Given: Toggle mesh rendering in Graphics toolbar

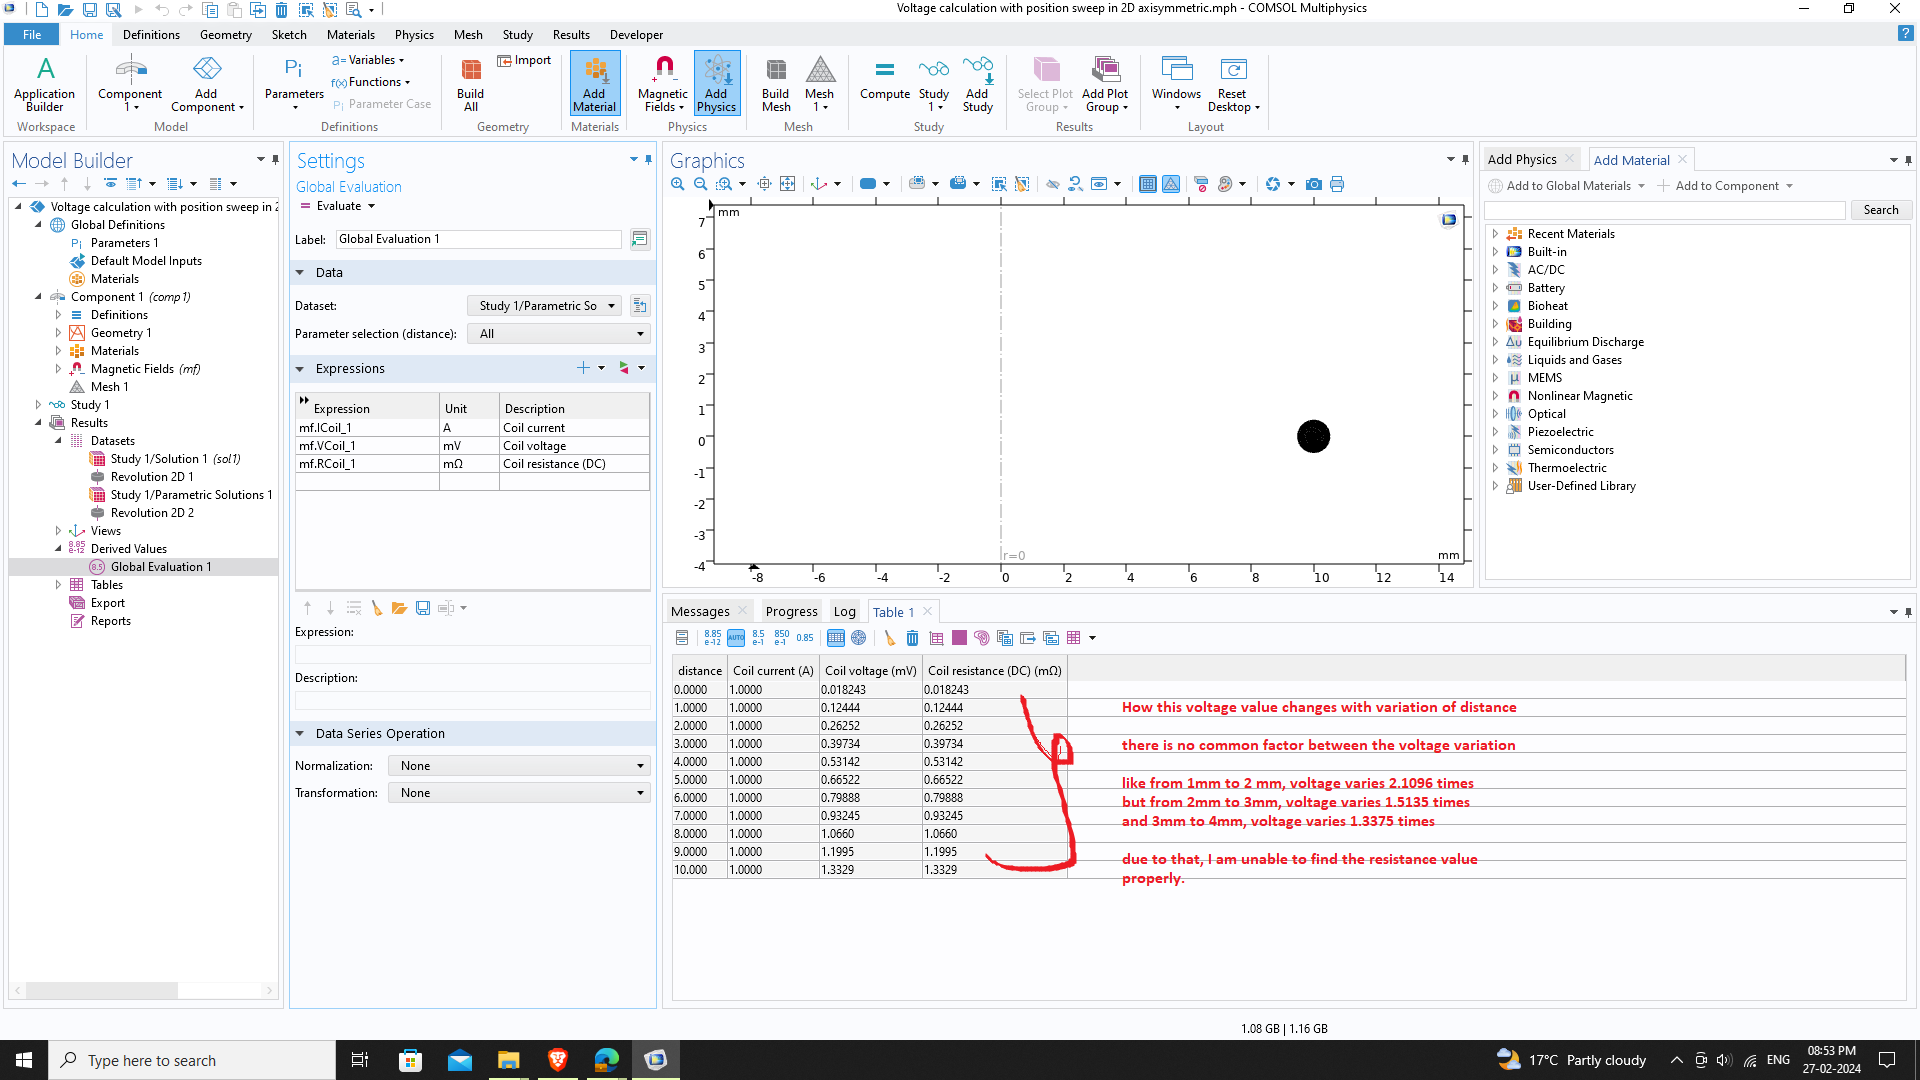Looking at the screenshot, I should (x=1171, y=184).
